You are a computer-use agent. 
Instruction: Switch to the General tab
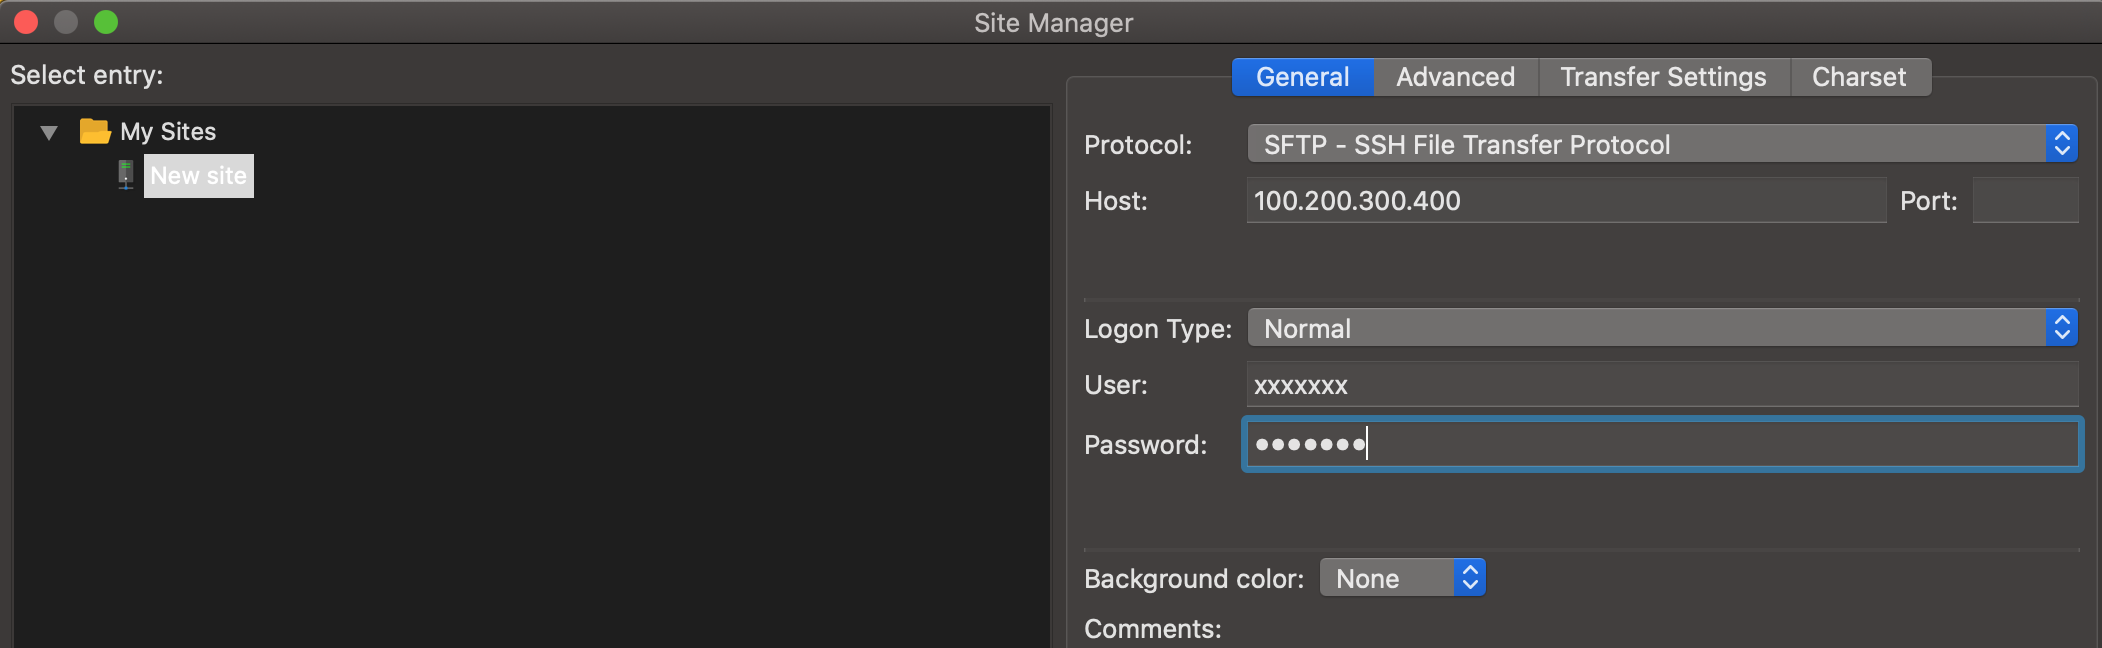coord(1302,77)
